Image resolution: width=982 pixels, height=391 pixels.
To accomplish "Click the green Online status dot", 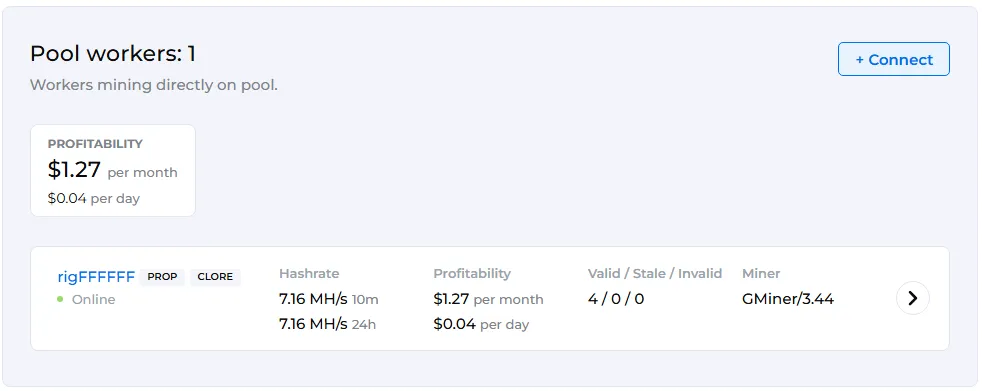I will pyautogui.click(x=60, y=300).
